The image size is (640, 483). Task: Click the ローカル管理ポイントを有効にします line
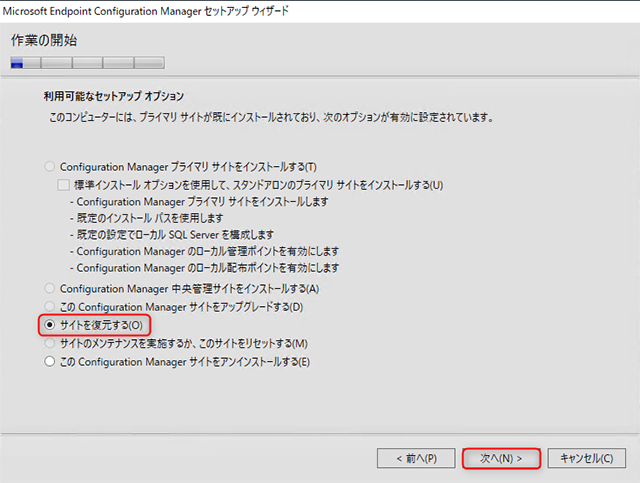click(x=205, y=251)
